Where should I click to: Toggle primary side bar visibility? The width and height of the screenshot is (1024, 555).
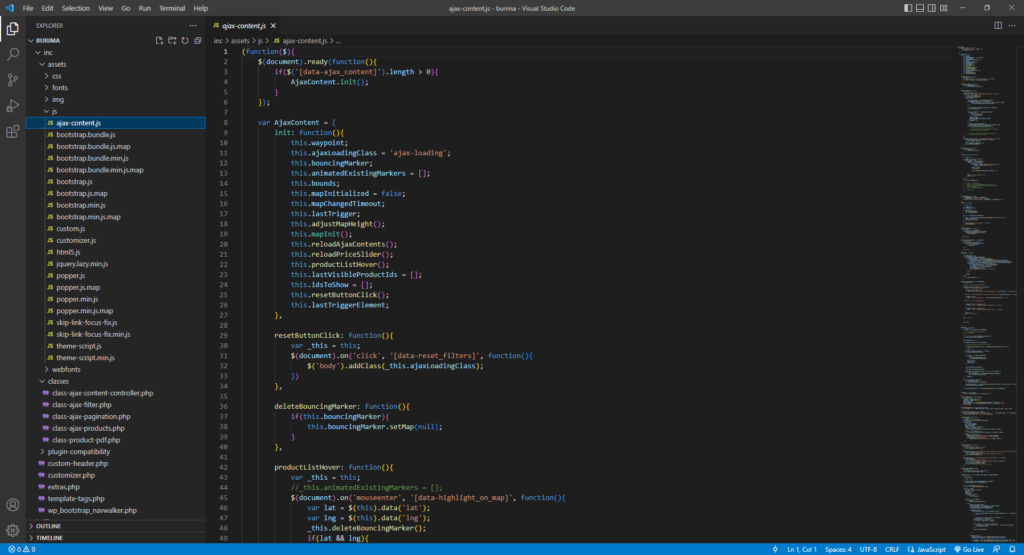(908, 8)
